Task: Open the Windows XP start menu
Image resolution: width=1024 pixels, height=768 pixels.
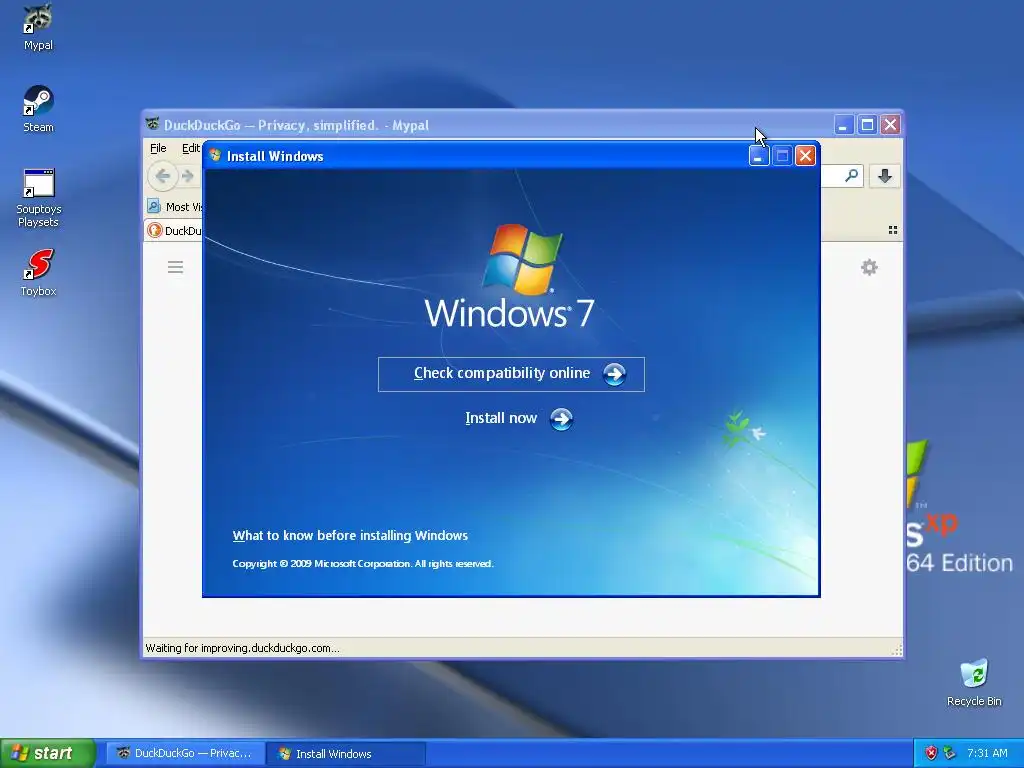Action: tap(47, 753)
